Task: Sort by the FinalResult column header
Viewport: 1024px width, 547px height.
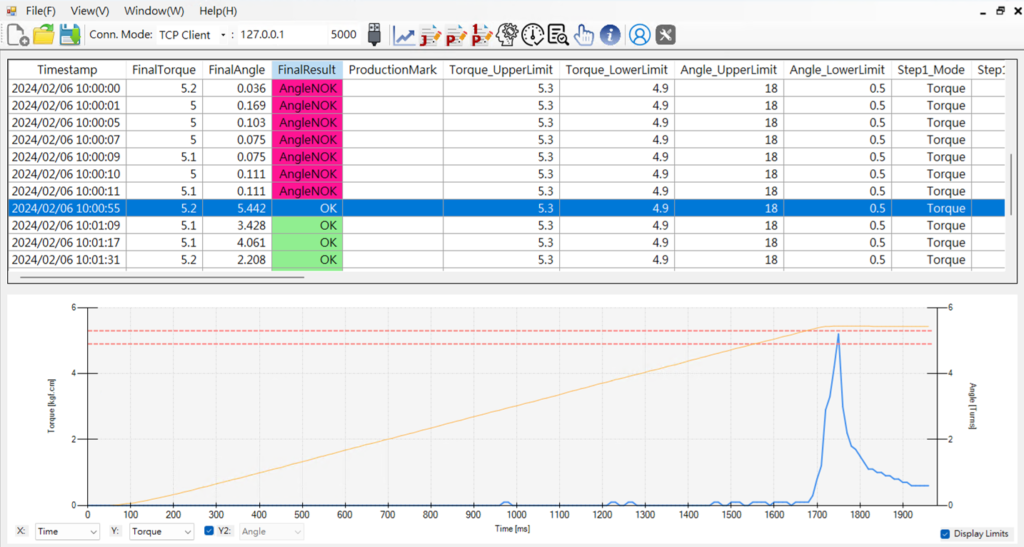Action: tap(307, 70)
